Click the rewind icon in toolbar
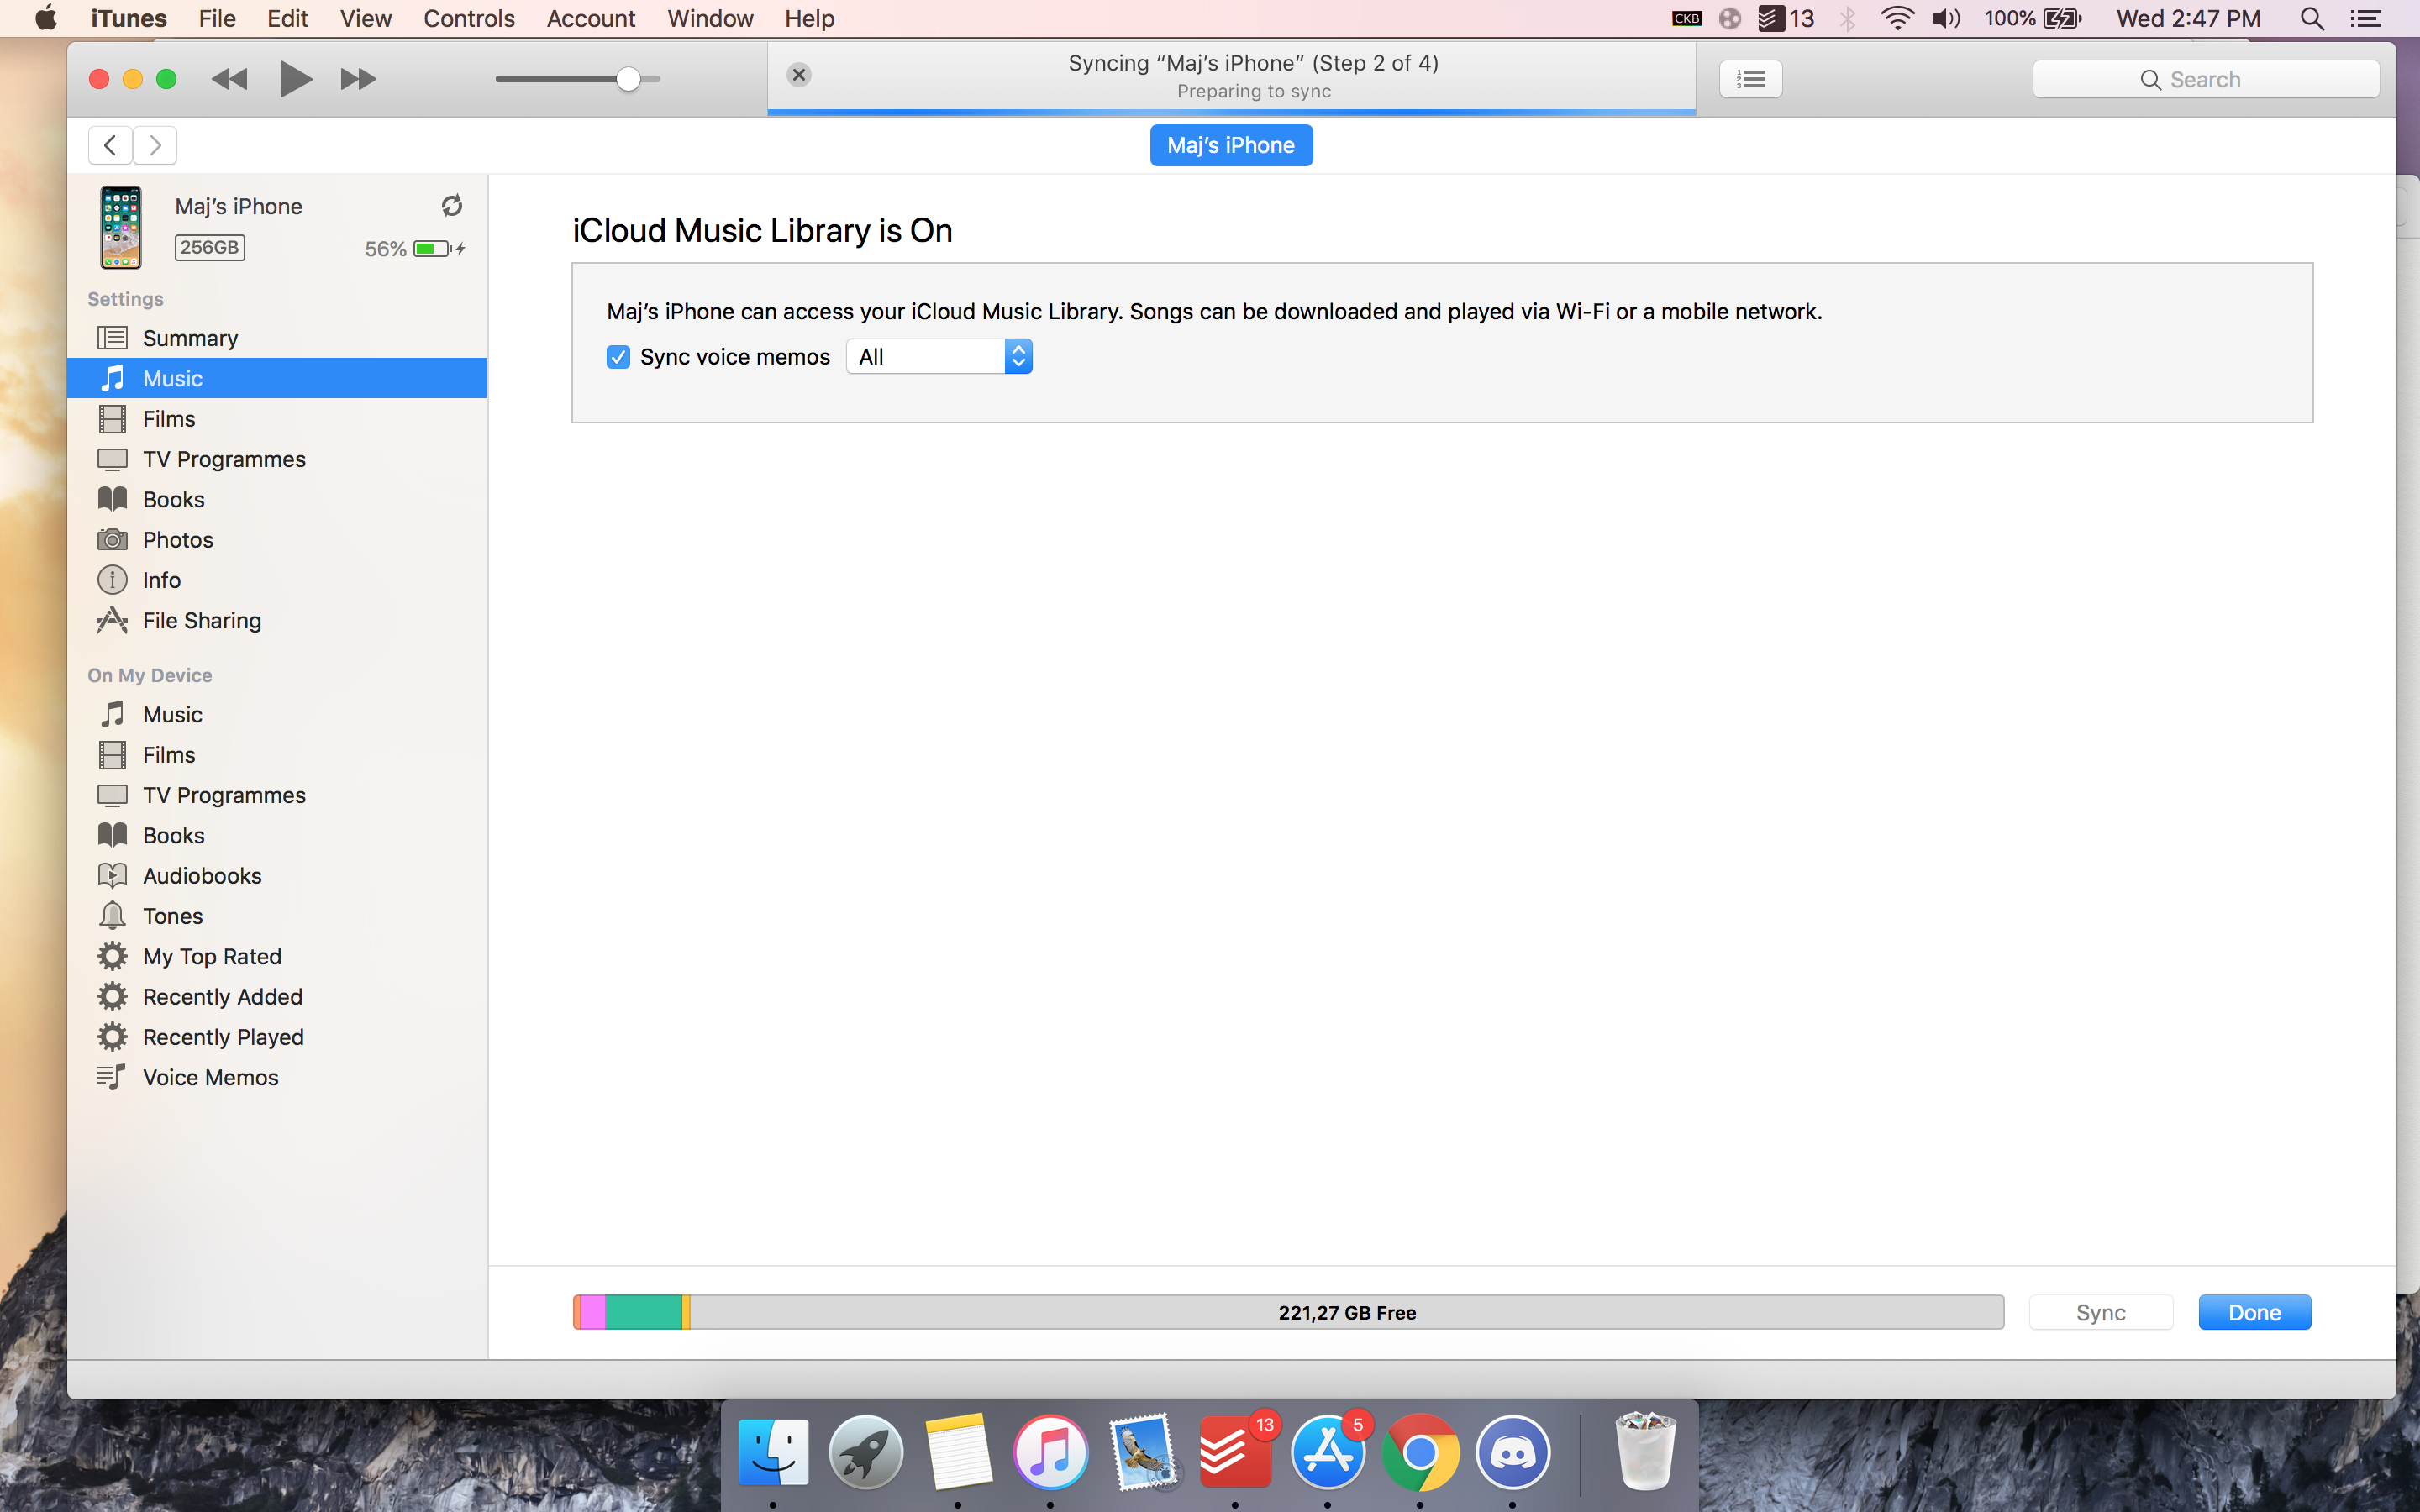The width and height of the screenshot is (2420, 1512). pyautogui.click(x=229, y=79)
